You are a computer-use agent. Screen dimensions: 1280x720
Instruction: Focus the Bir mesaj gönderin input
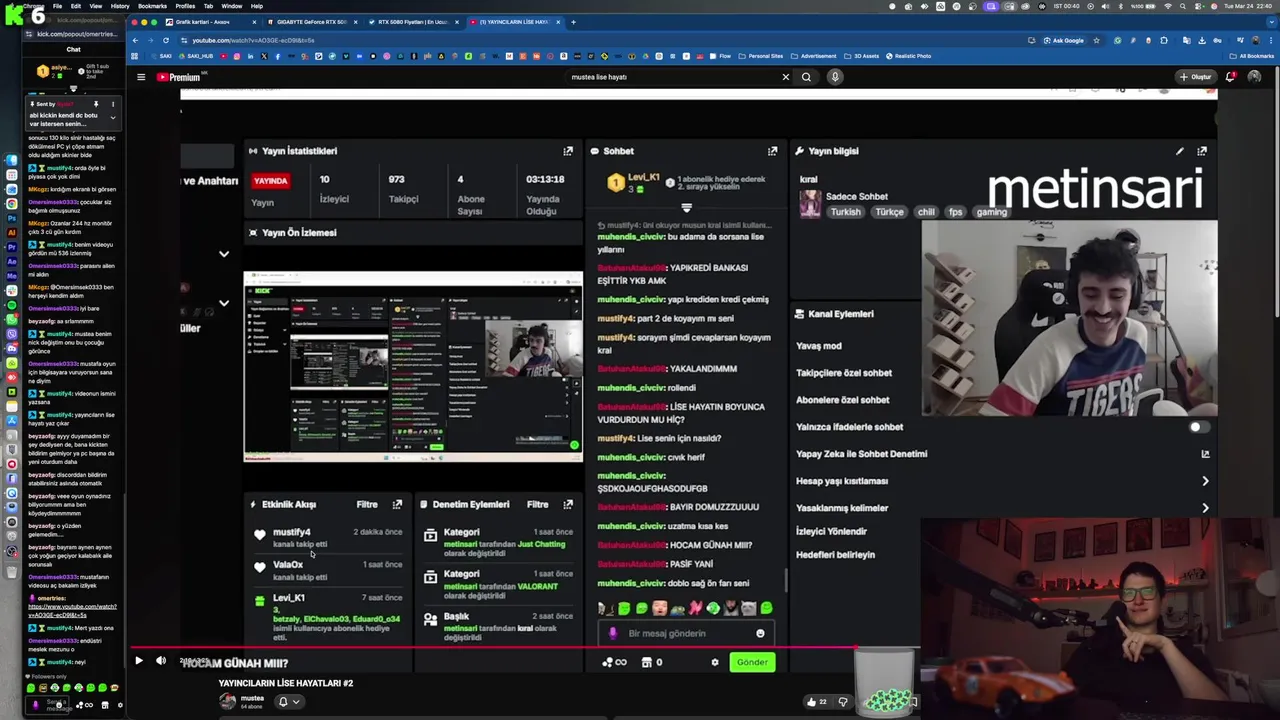685,633
